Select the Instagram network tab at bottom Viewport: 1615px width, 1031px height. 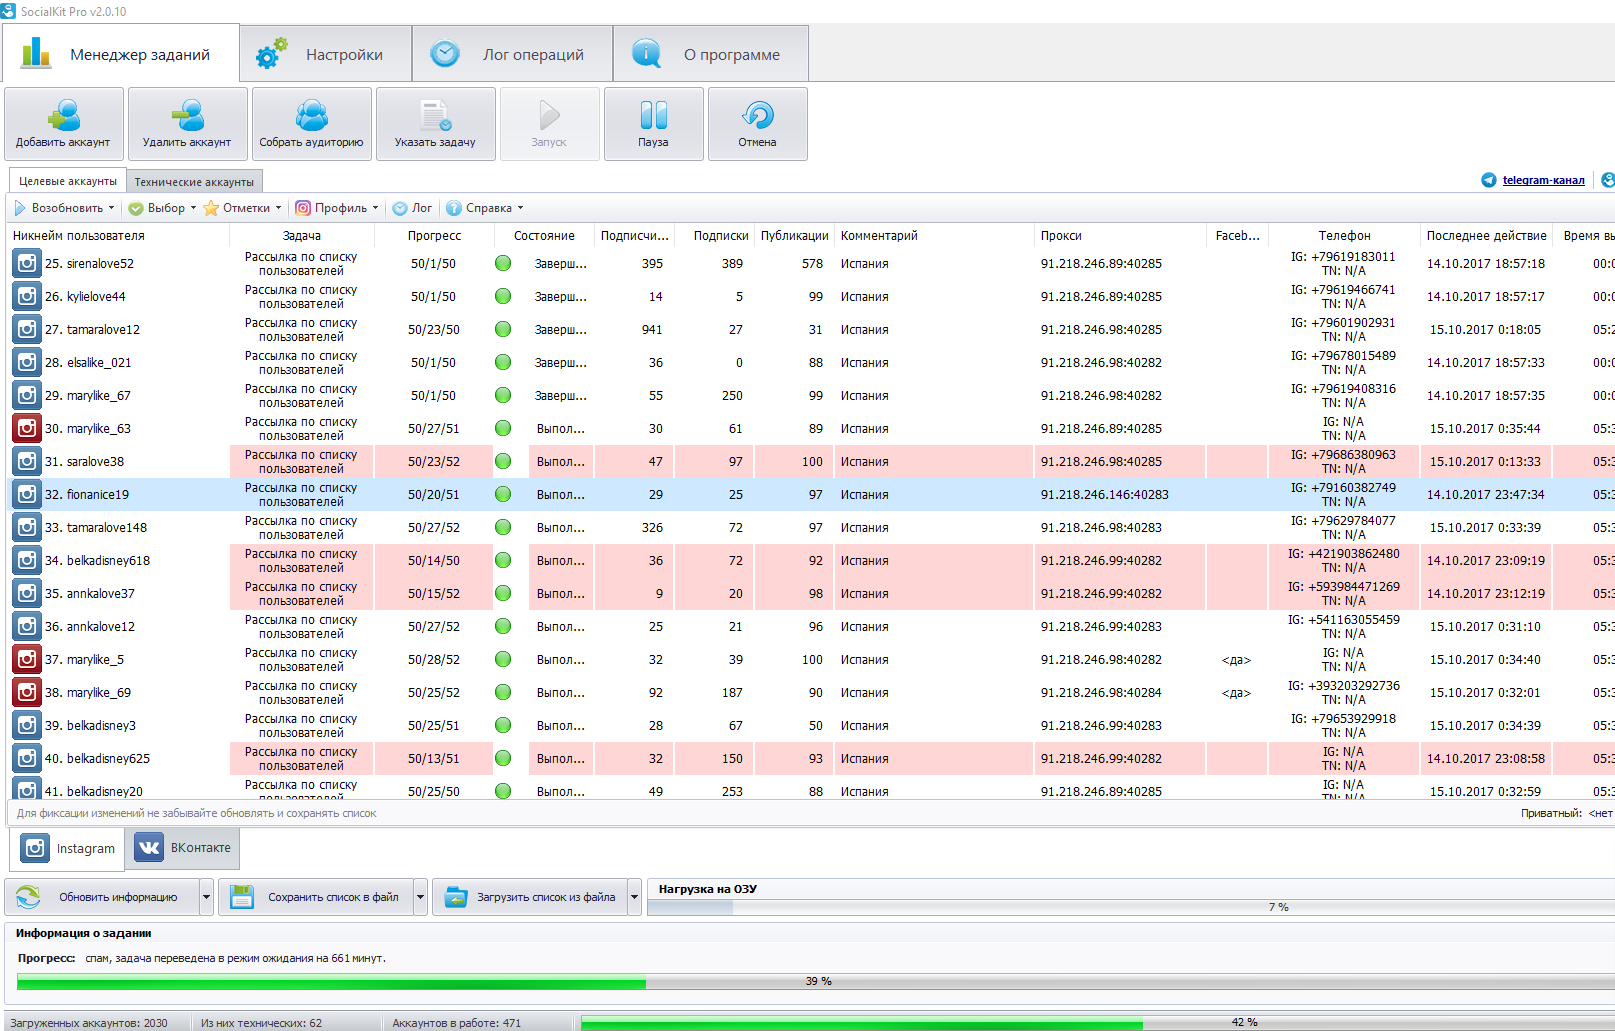click(x=68, y=848)
